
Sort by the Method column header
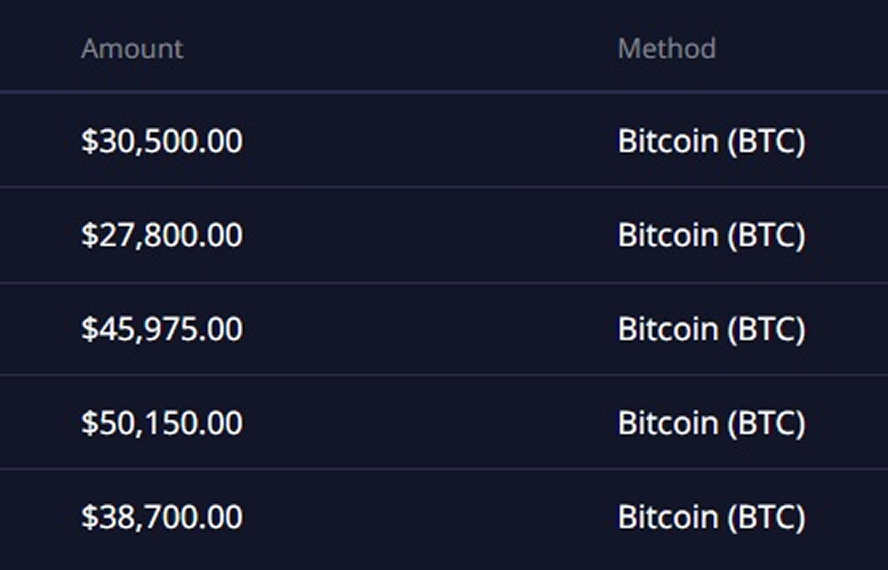[x=666, y=48]
